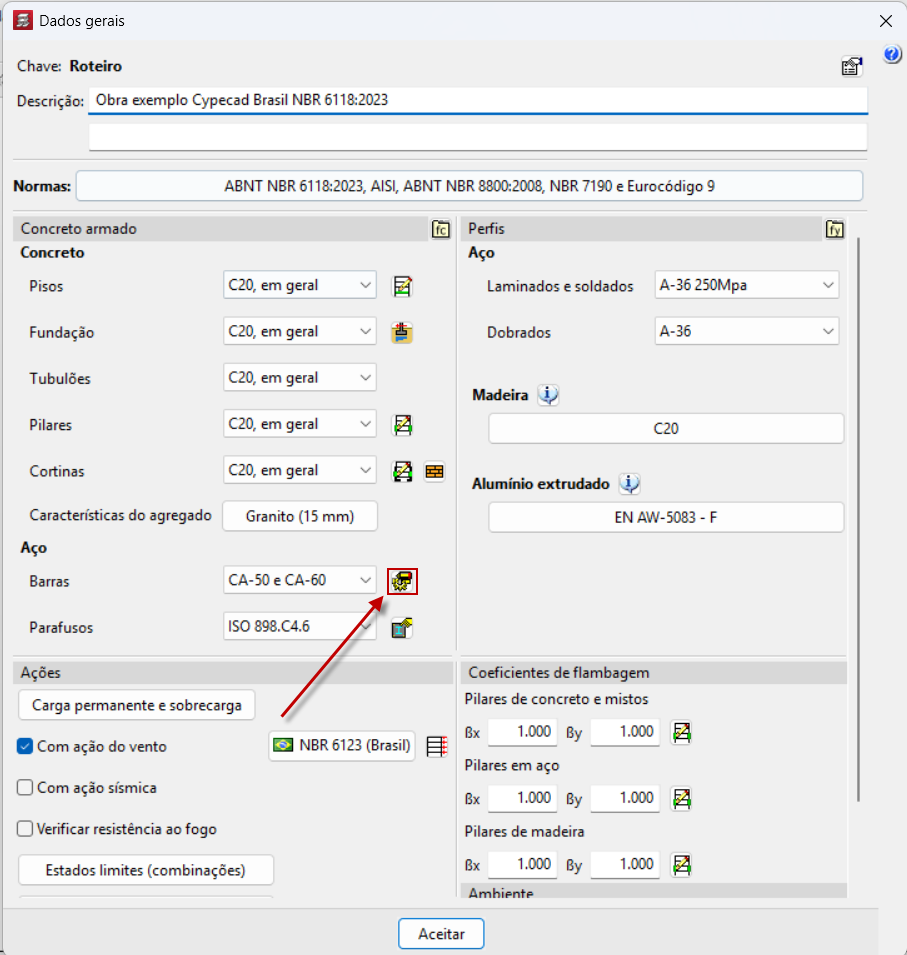Click the fy icon in Perfis header
907x955 pixels.
835,229
